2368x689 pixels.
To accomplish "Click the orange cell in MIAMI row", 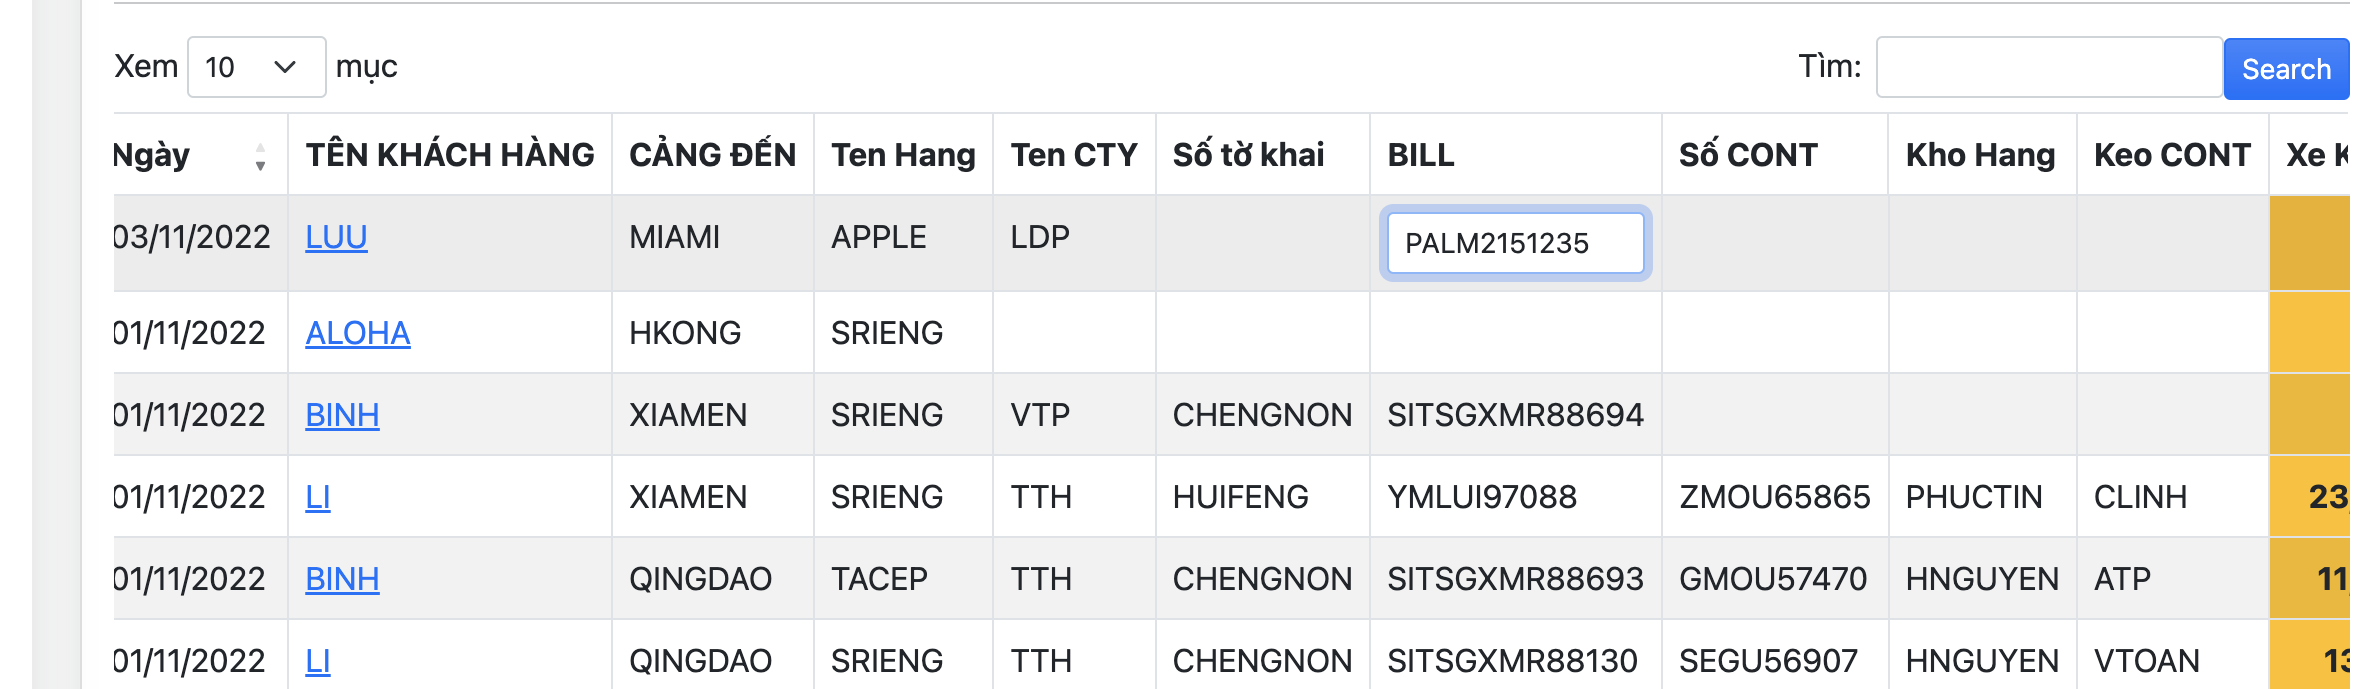I will 2308,243.
